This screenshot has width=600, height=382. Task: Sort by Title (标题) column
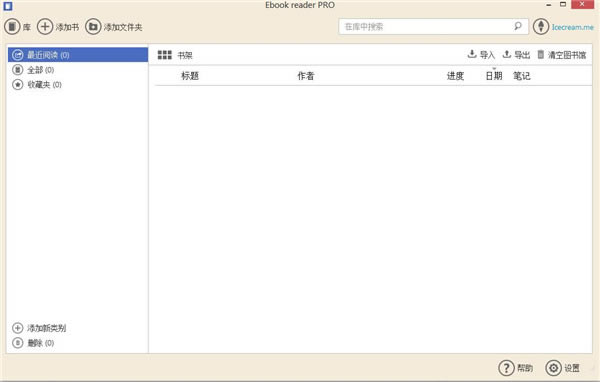pyautogui.click(x=190, y=76)
